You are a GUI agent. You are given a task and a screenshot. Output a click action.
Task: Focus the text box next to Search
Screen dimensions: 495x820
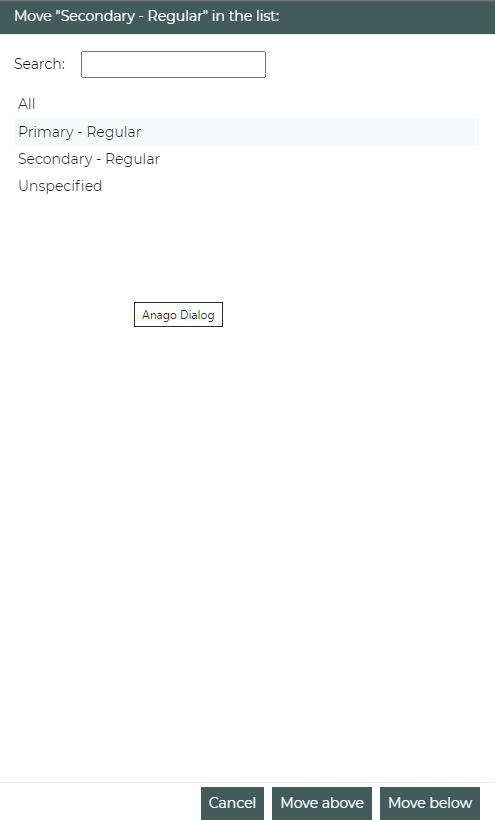[x=173, y=64]
